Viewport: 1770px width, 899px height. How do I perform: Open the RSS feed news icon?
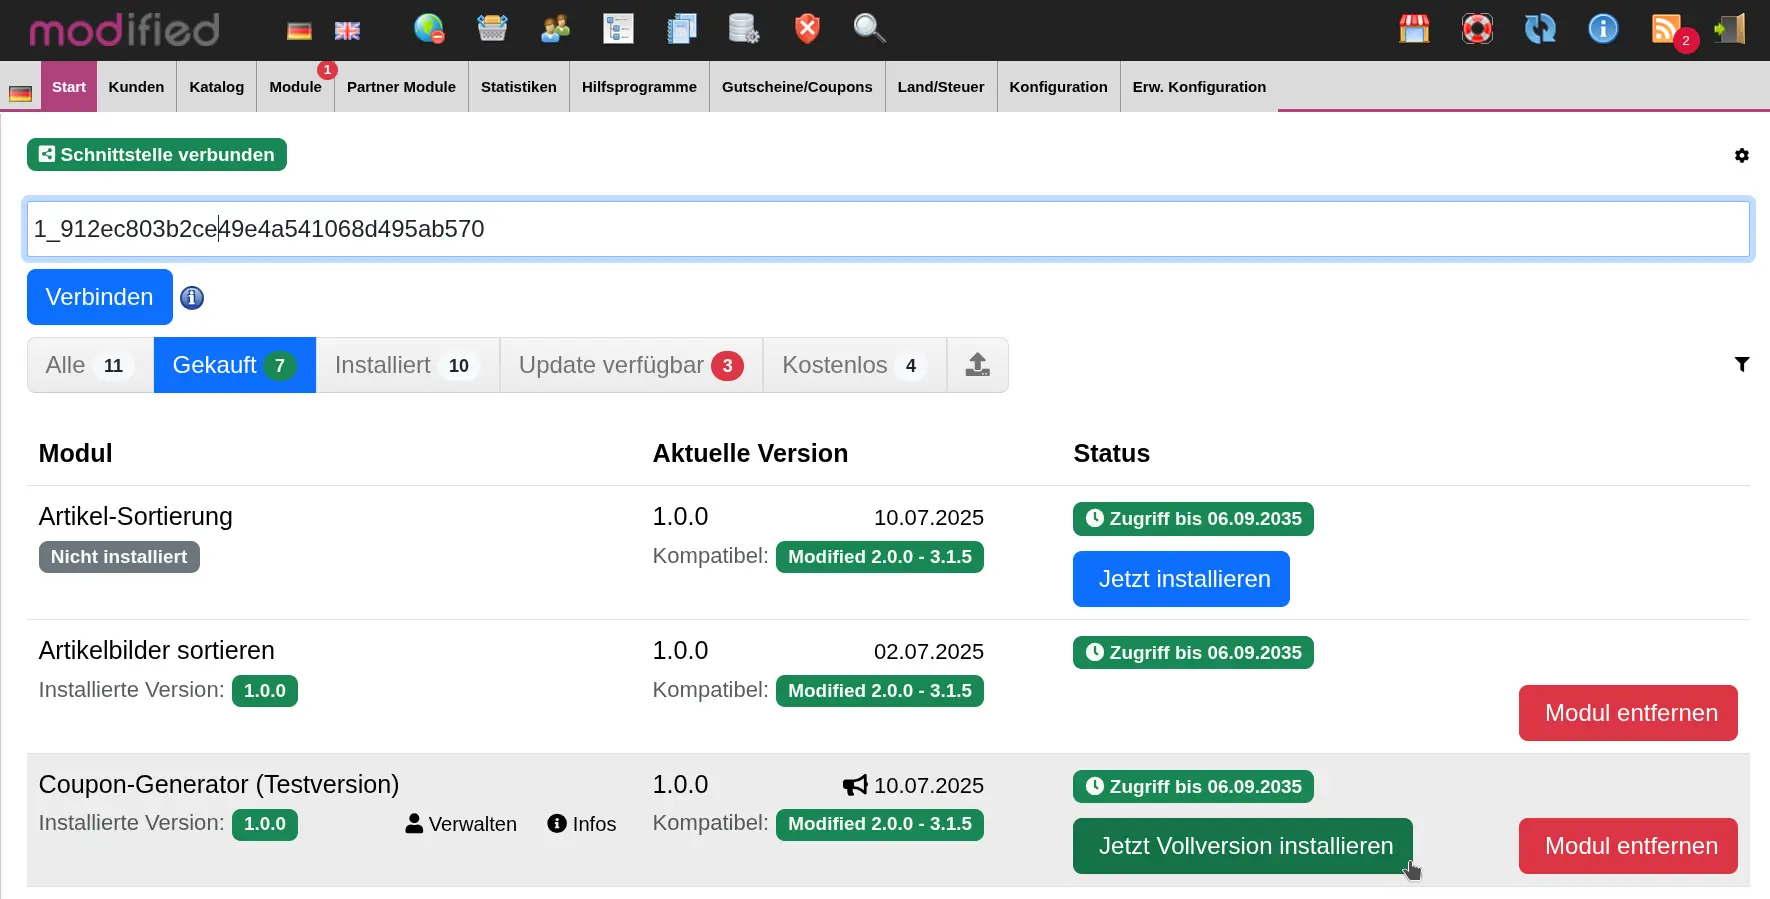[x=1666, y=29]
